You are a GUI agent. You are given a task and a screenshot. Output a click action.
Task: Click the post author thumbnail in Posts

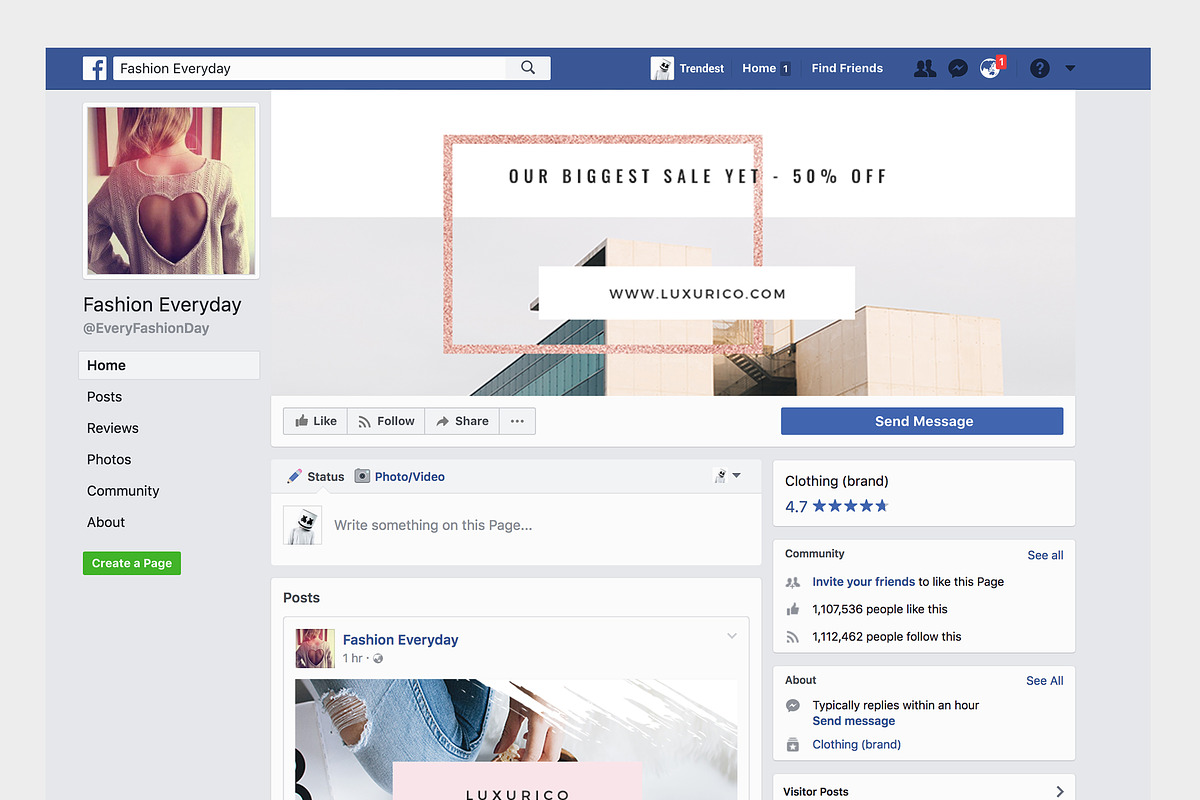coord(315,648)
